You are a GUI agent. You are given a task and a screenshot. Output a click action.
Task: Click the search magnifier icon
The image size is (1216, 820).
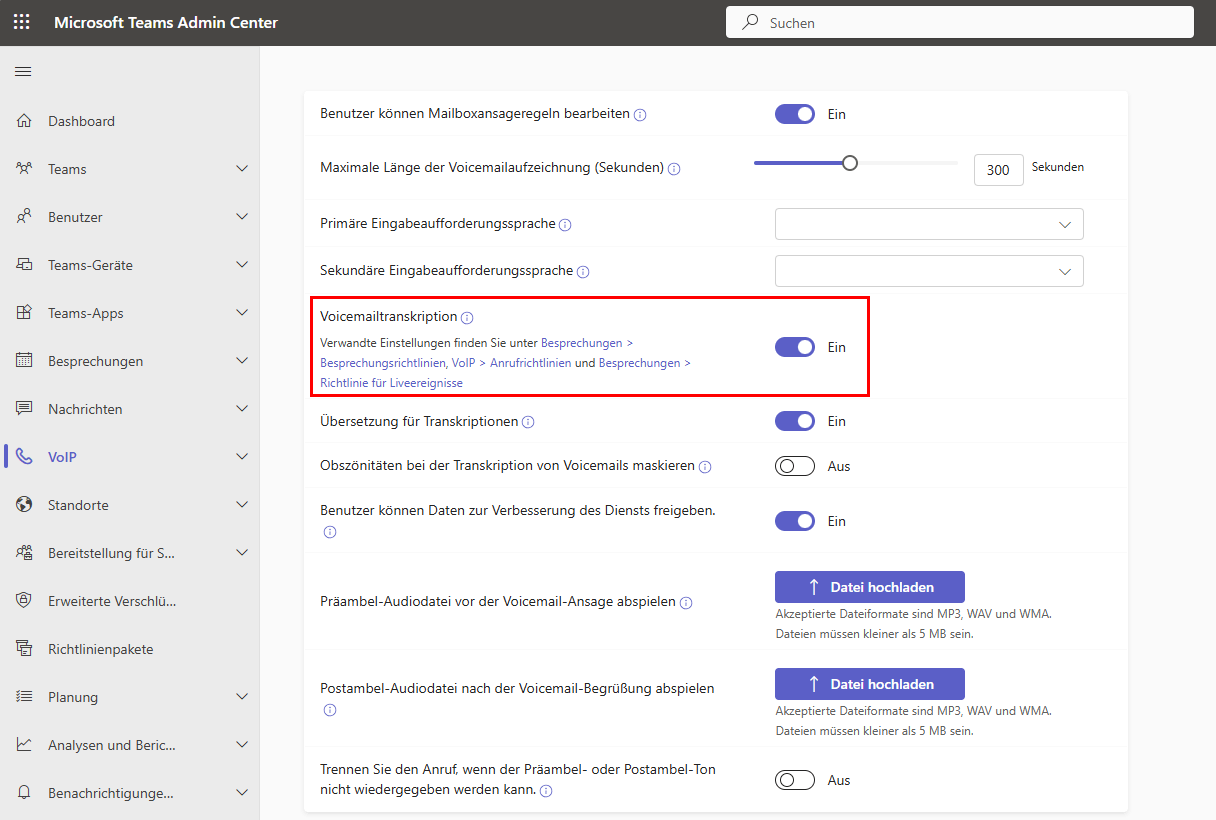[750, 22]
